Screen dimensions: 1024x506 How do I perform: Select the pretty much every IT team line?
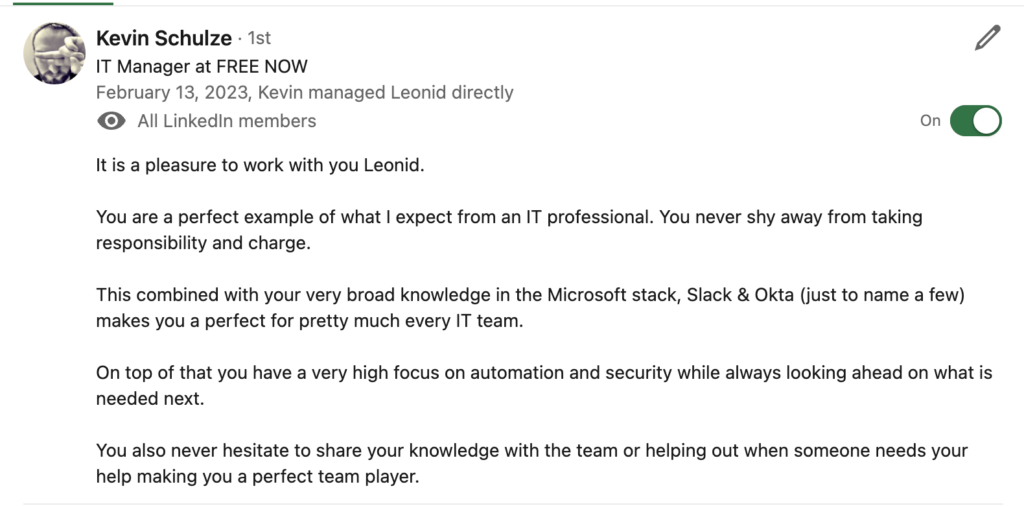(x=310, y=321)
